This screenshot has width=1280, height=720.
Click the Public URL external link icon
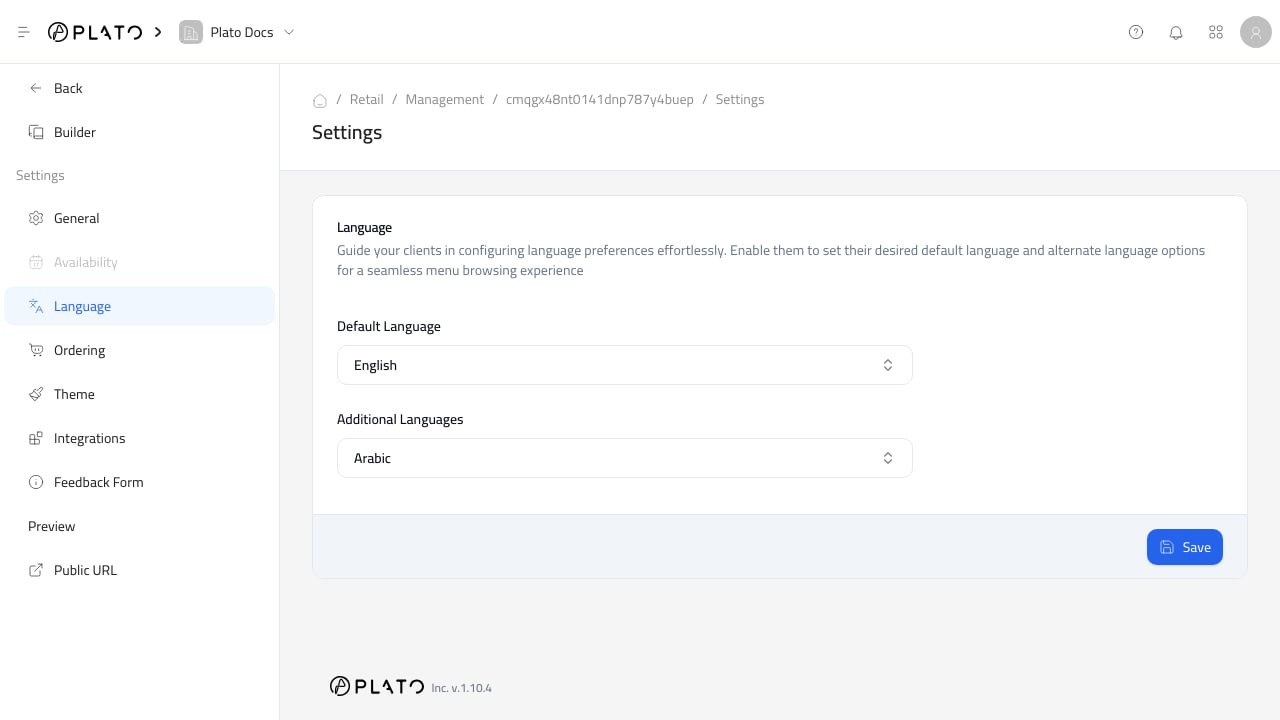coord(36,570)
